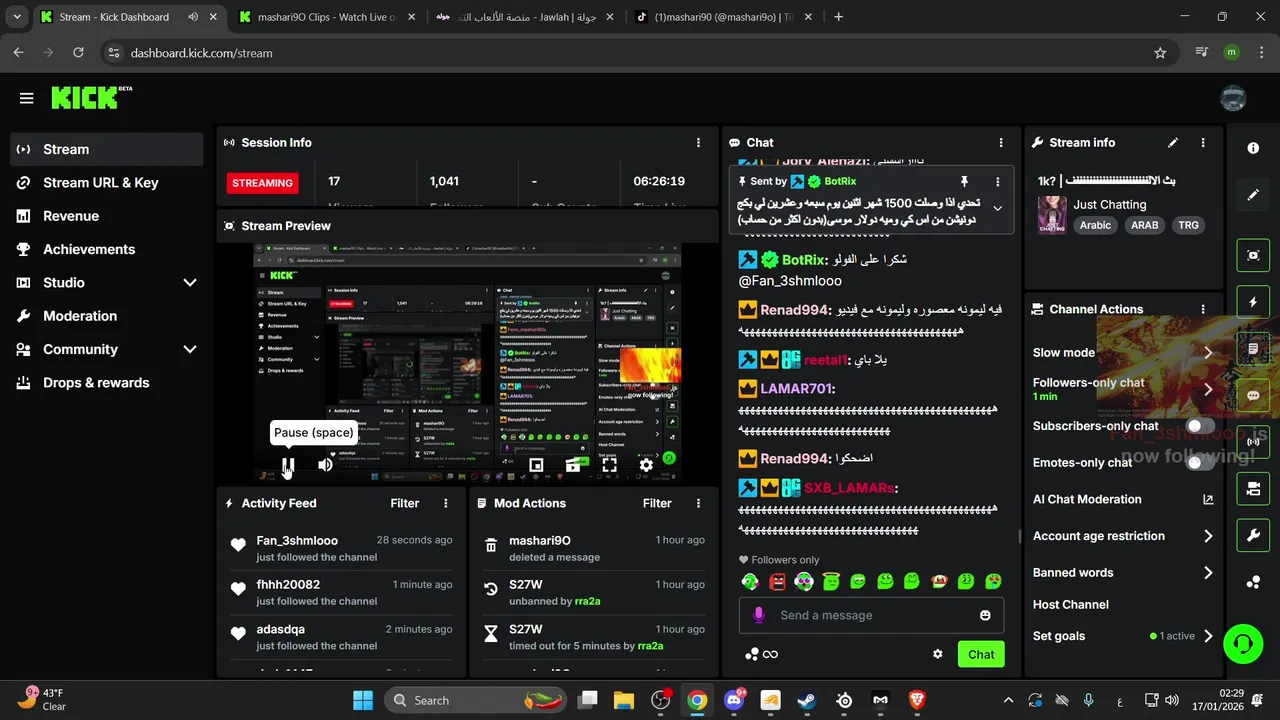Insert the red angry emote
This screenshot has height=720, width=1280.
(x=777, y=581)
